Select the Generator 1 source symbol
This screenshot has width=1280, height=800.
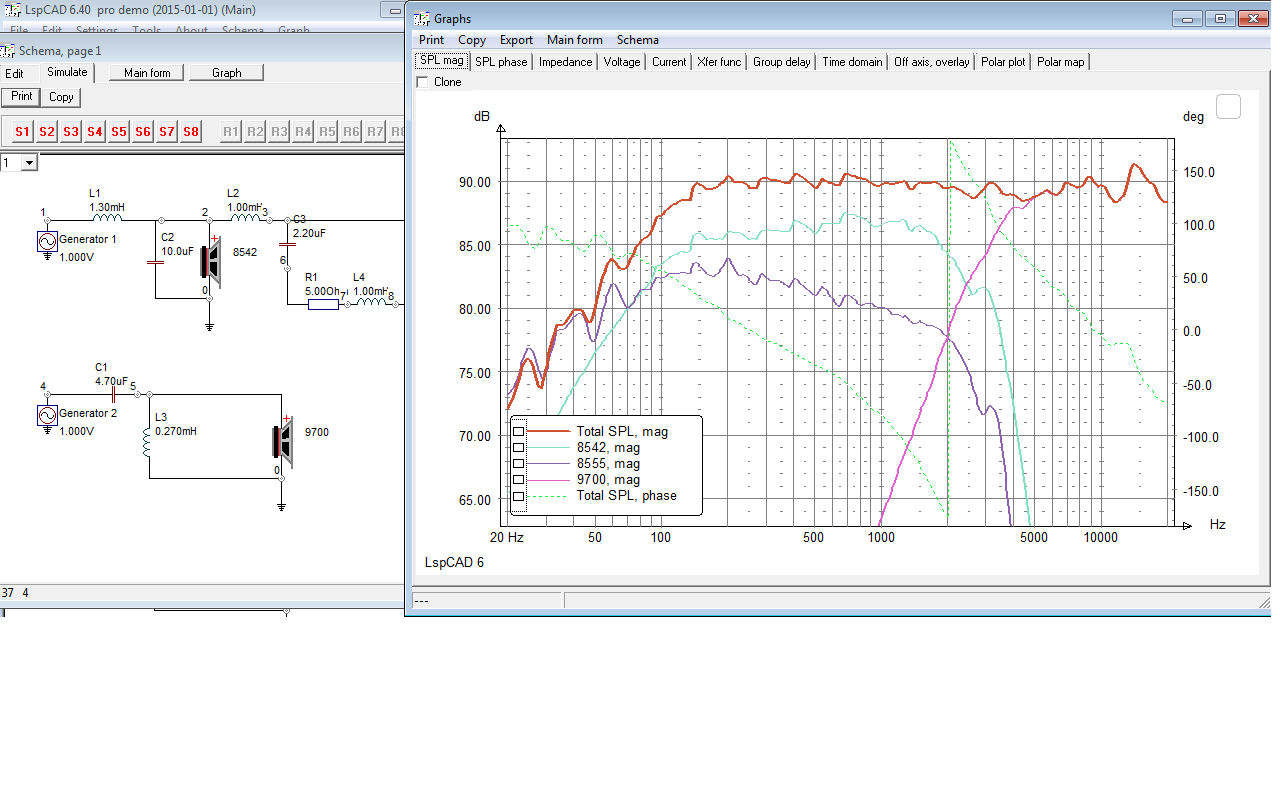pyautogui.click(x=46, y=241)
